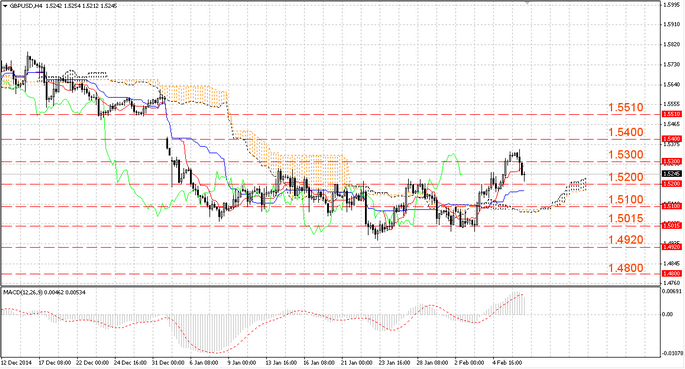The width and height of the screenshot is (685, 369).
Task: Click the small triangle before GBPUSD,H4
Action: [5, 6]
